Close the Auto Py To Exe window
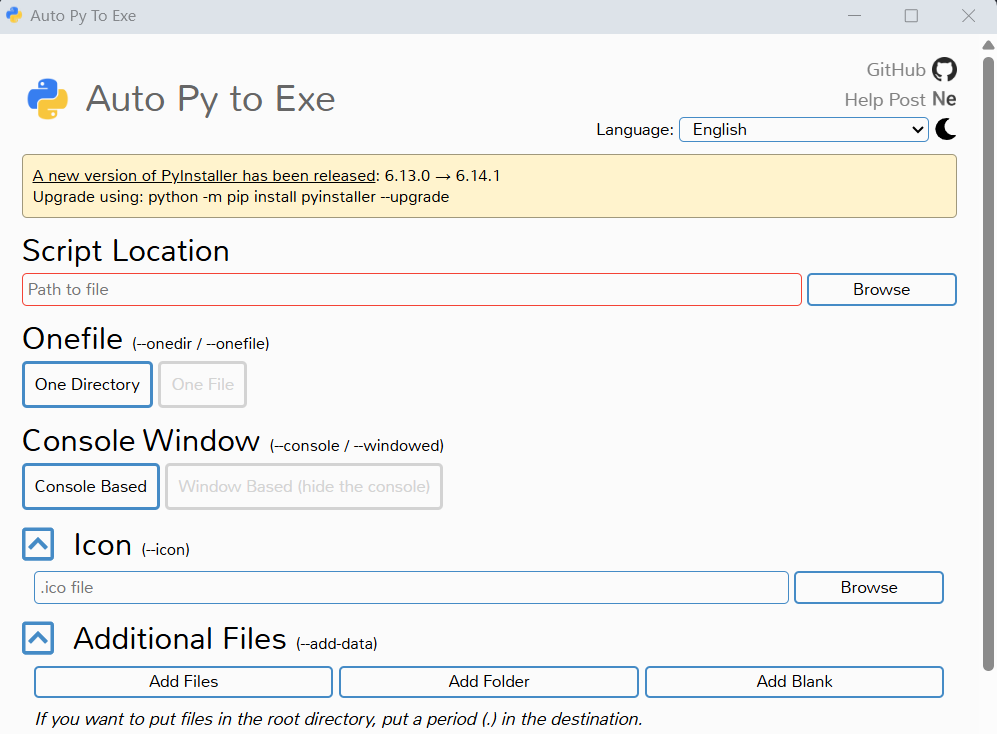The width and height of the screenshot is (997, 734). [x=968, y=15]
